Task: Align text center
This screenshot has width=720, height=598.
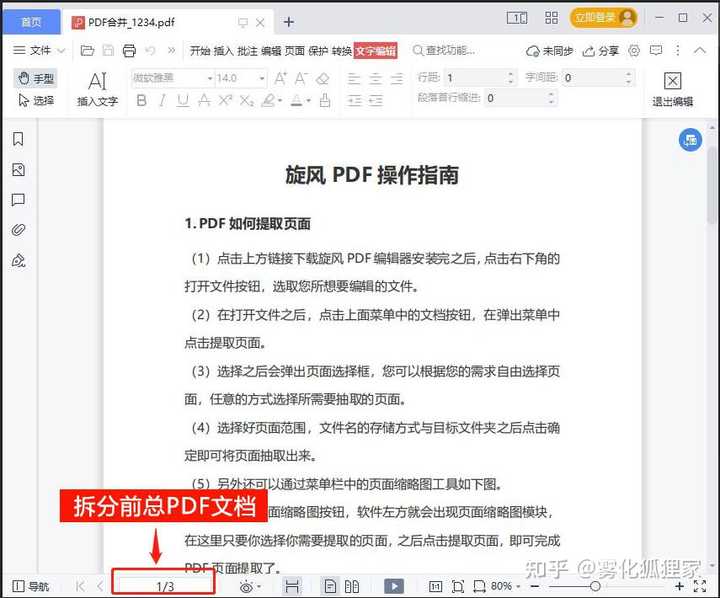Action: [376, 79]
